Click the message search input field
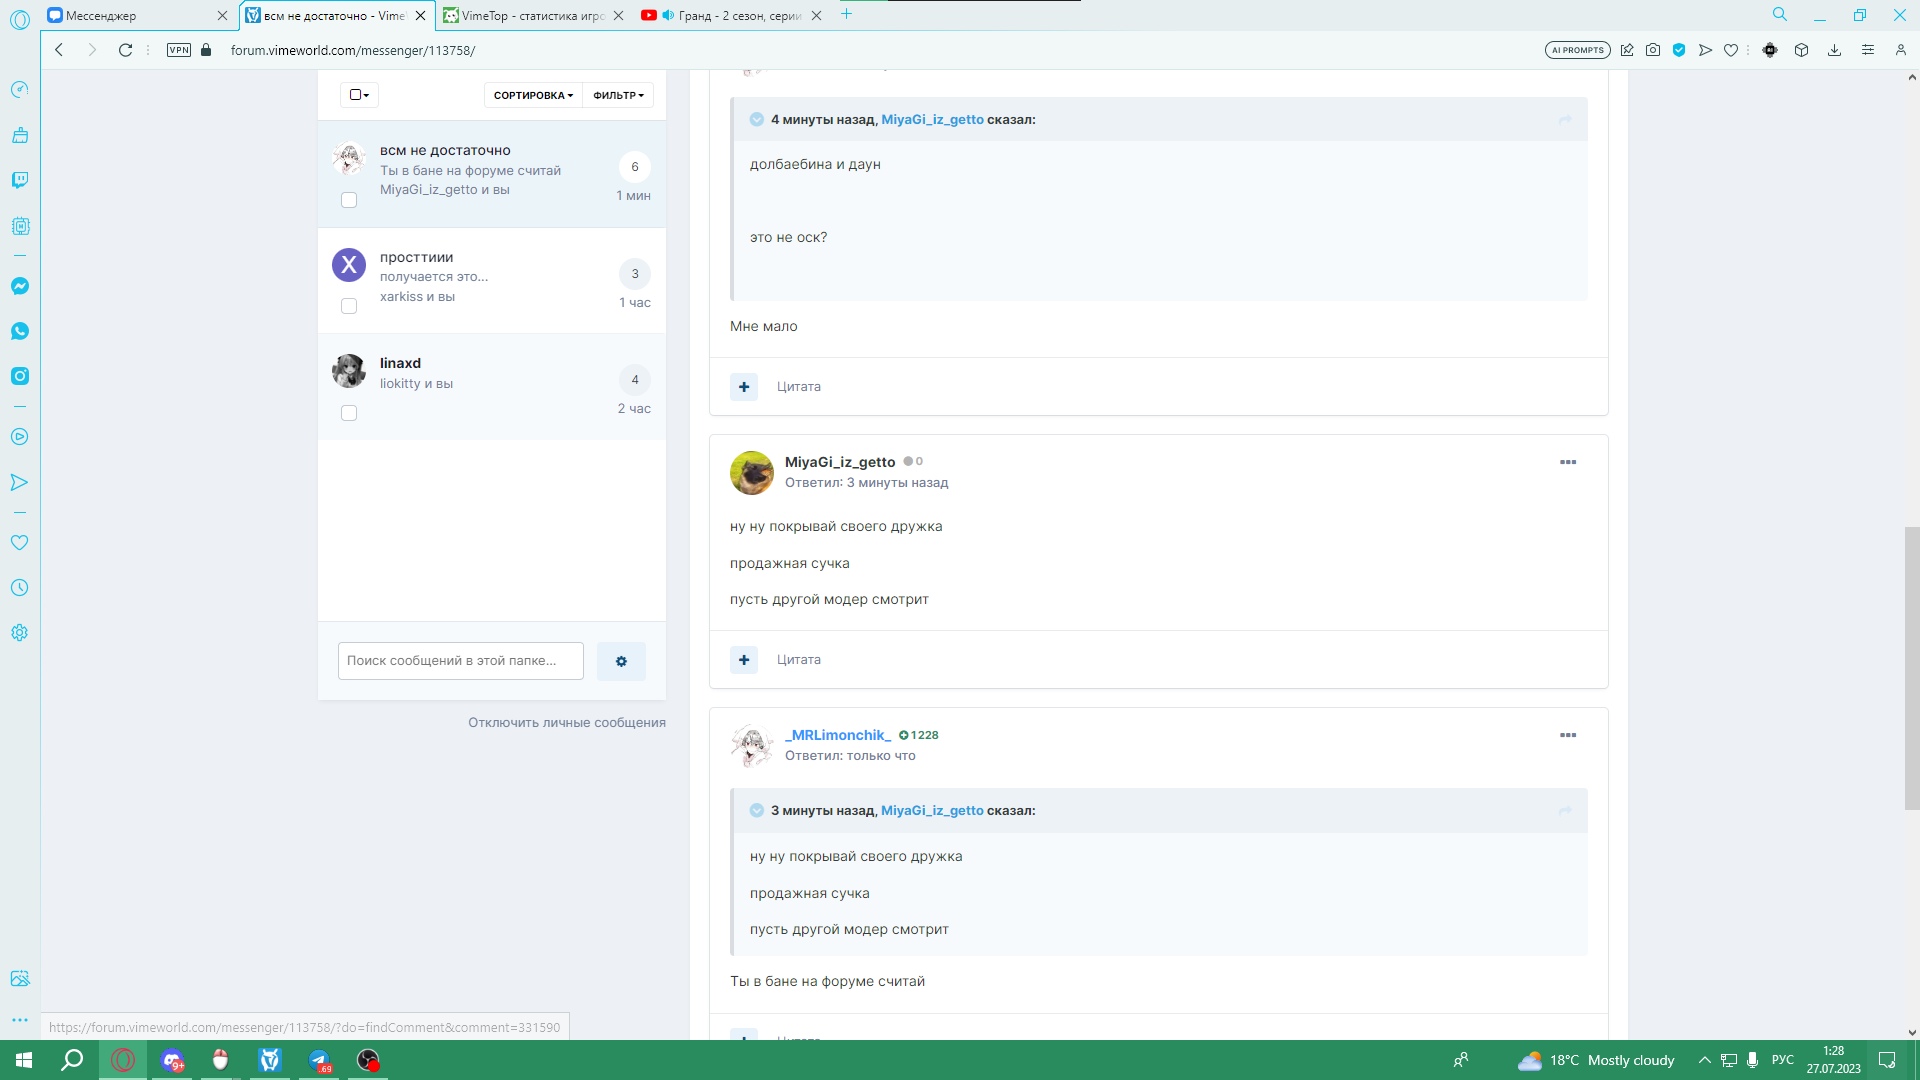This screenshot has height=1080, width=1920. [460, 661]
